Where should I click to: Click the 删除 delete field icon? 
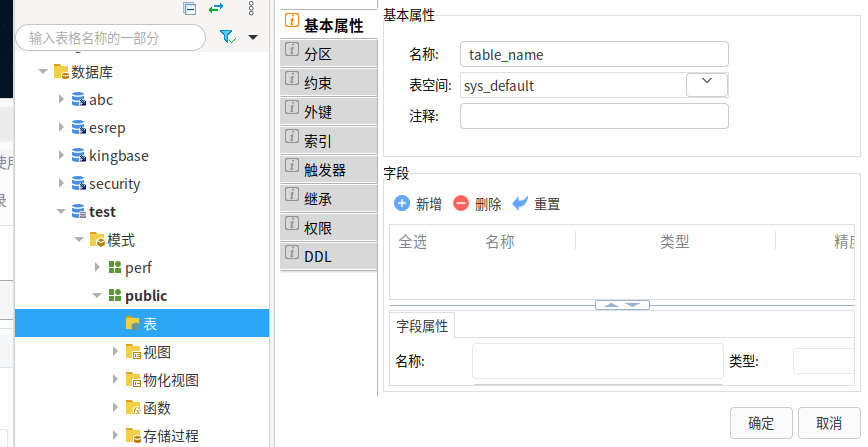coord(461,203)
